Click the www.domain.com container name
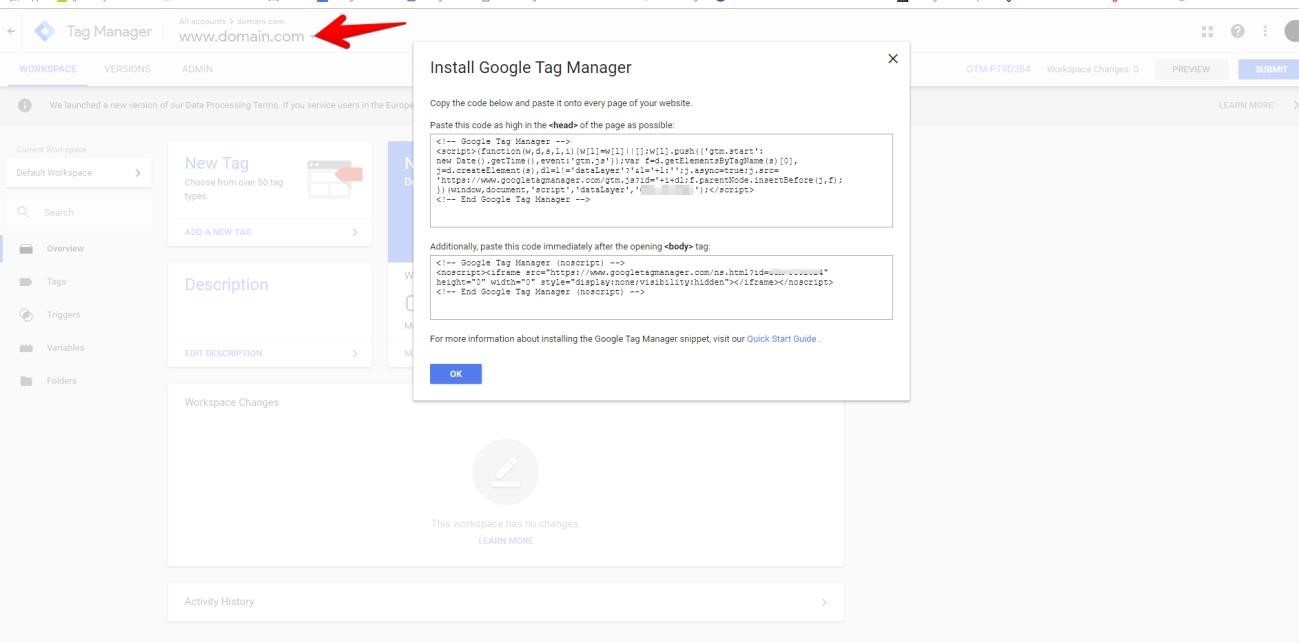This screenshot has width=1299, height=643. (x=241, y=37)
